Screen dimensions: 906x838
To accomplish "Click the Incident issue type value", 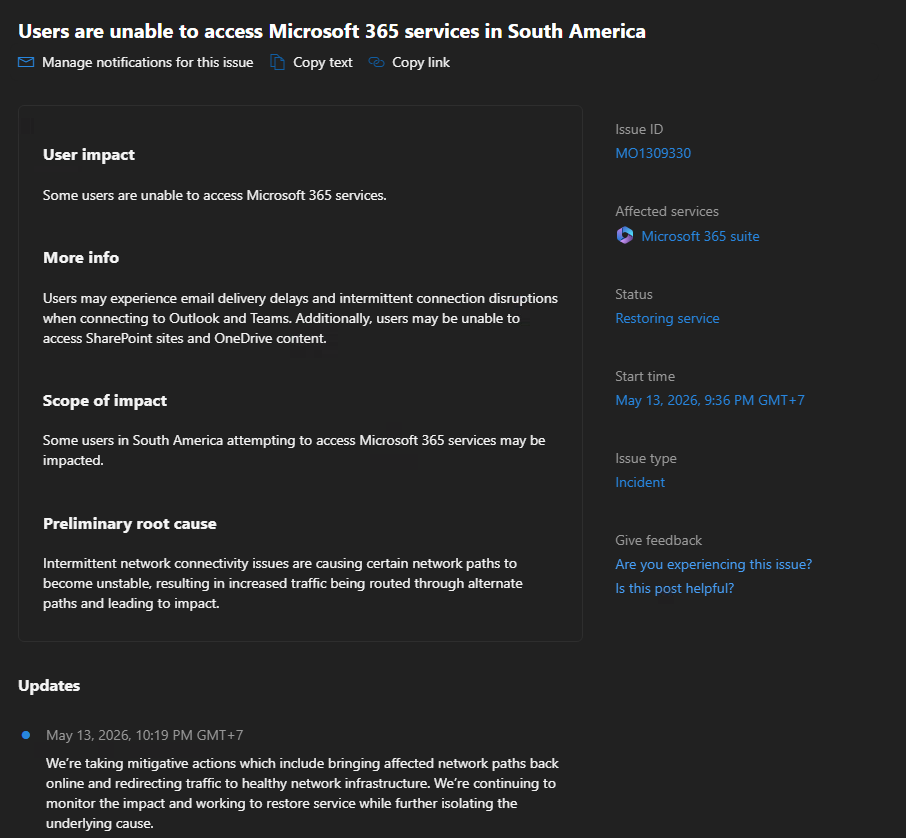I will 640,483.
